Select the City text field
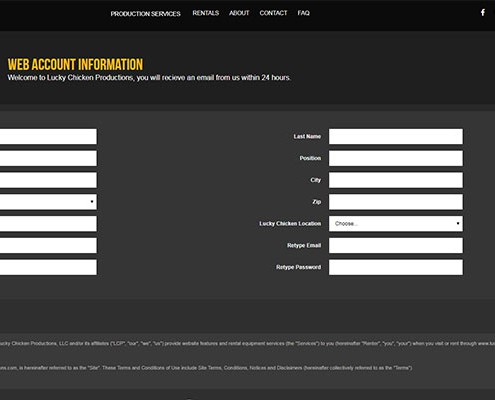Viewport: 495px width, 400px height. (x=396, y=180)
